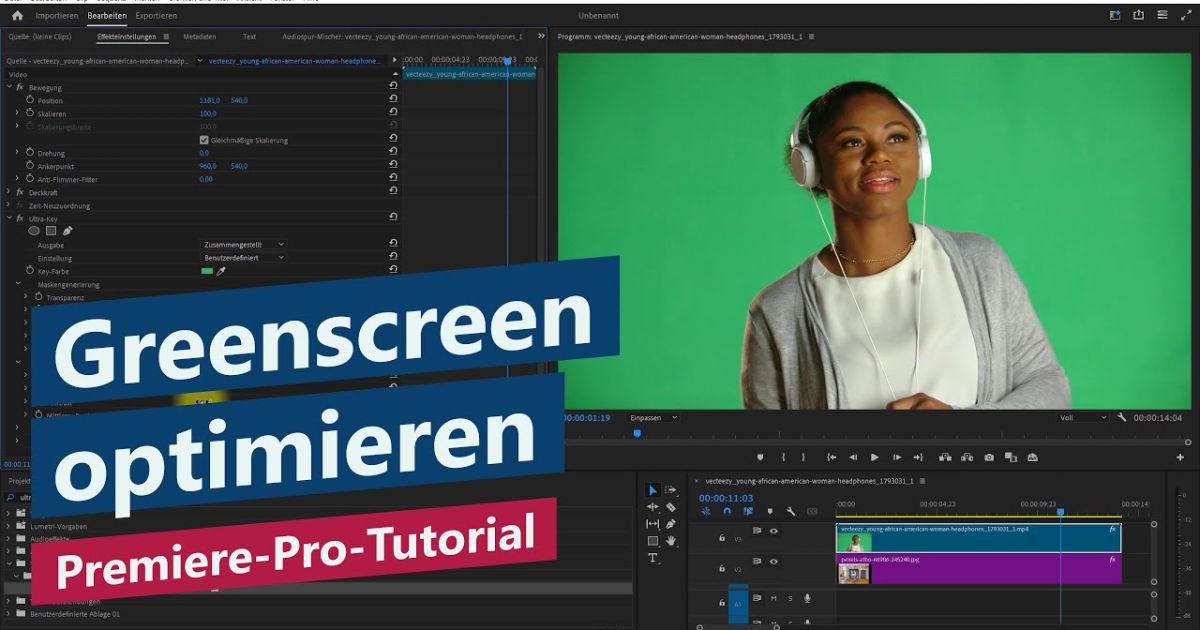
Task: Uncheck the Gleichmäßige Skalierung checkbox
Action: point(206,139)
